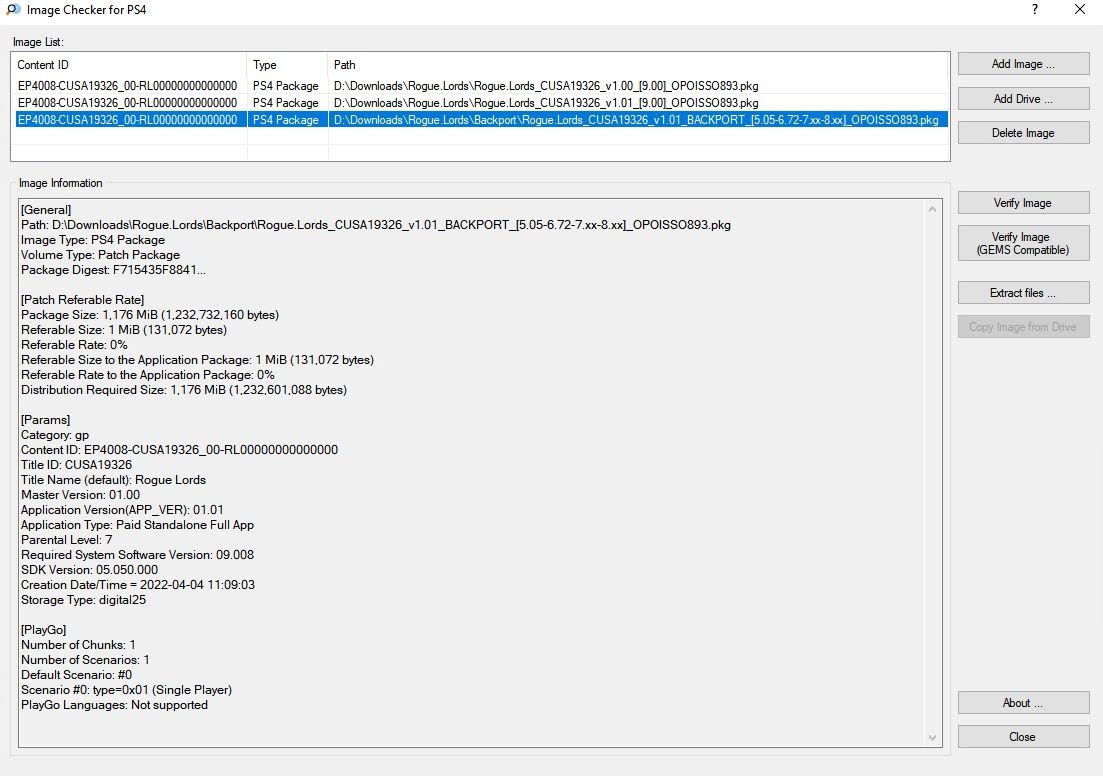Select the v1.01_BACKPORT package row
Image resolution: width=1103 pixels, height=776 pixels.
(x=481, y=120)
